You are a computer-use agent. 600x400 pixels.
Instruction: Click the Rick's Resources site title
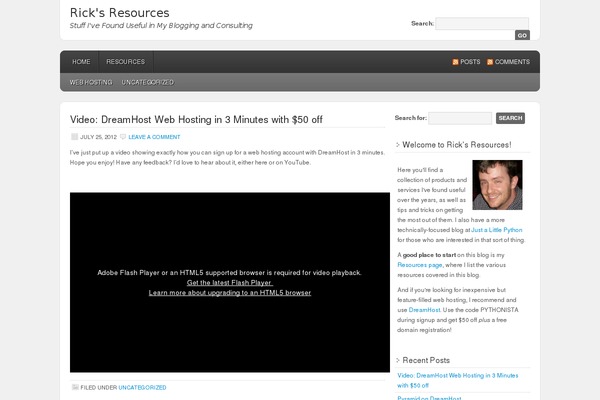pyautogui.click(x=119, y=13)
